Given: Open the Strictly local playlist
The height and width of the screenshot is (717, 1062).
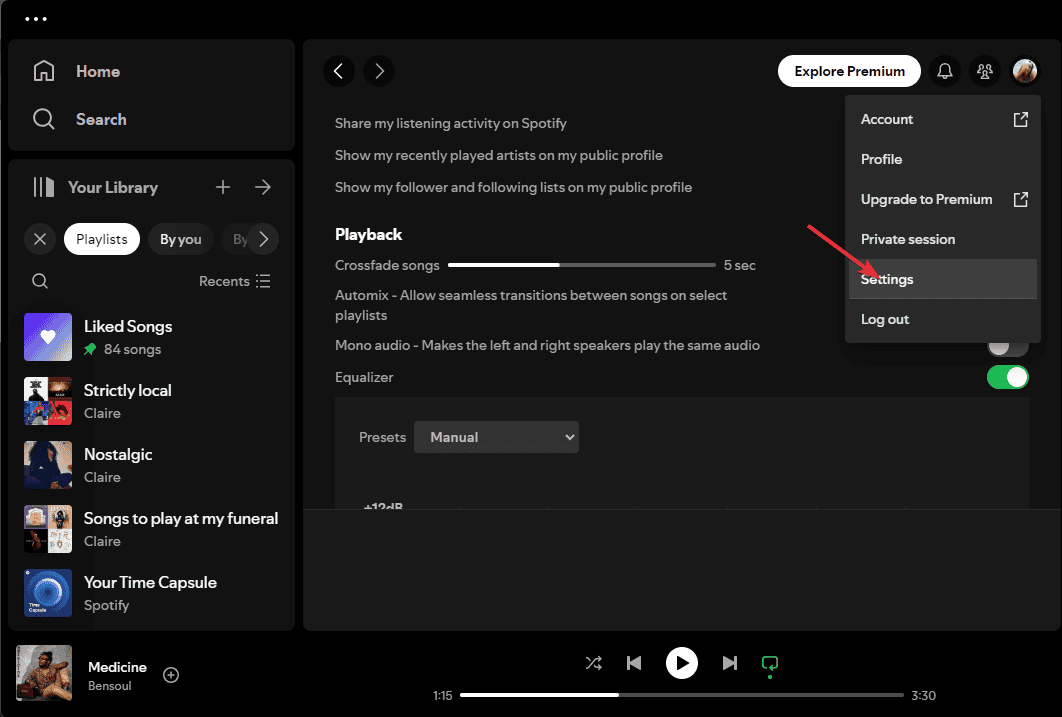Looking at the screenshot, I should pyautogui.click(x=152, y=401).
